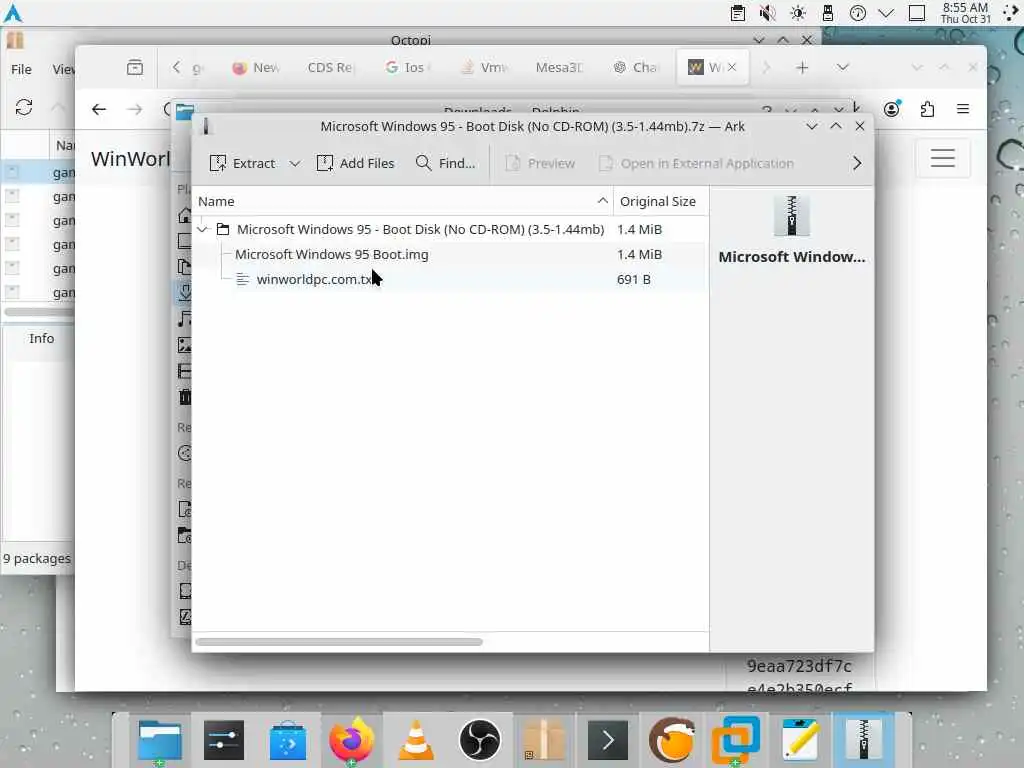Open the orange swirl dock icon

672,741
